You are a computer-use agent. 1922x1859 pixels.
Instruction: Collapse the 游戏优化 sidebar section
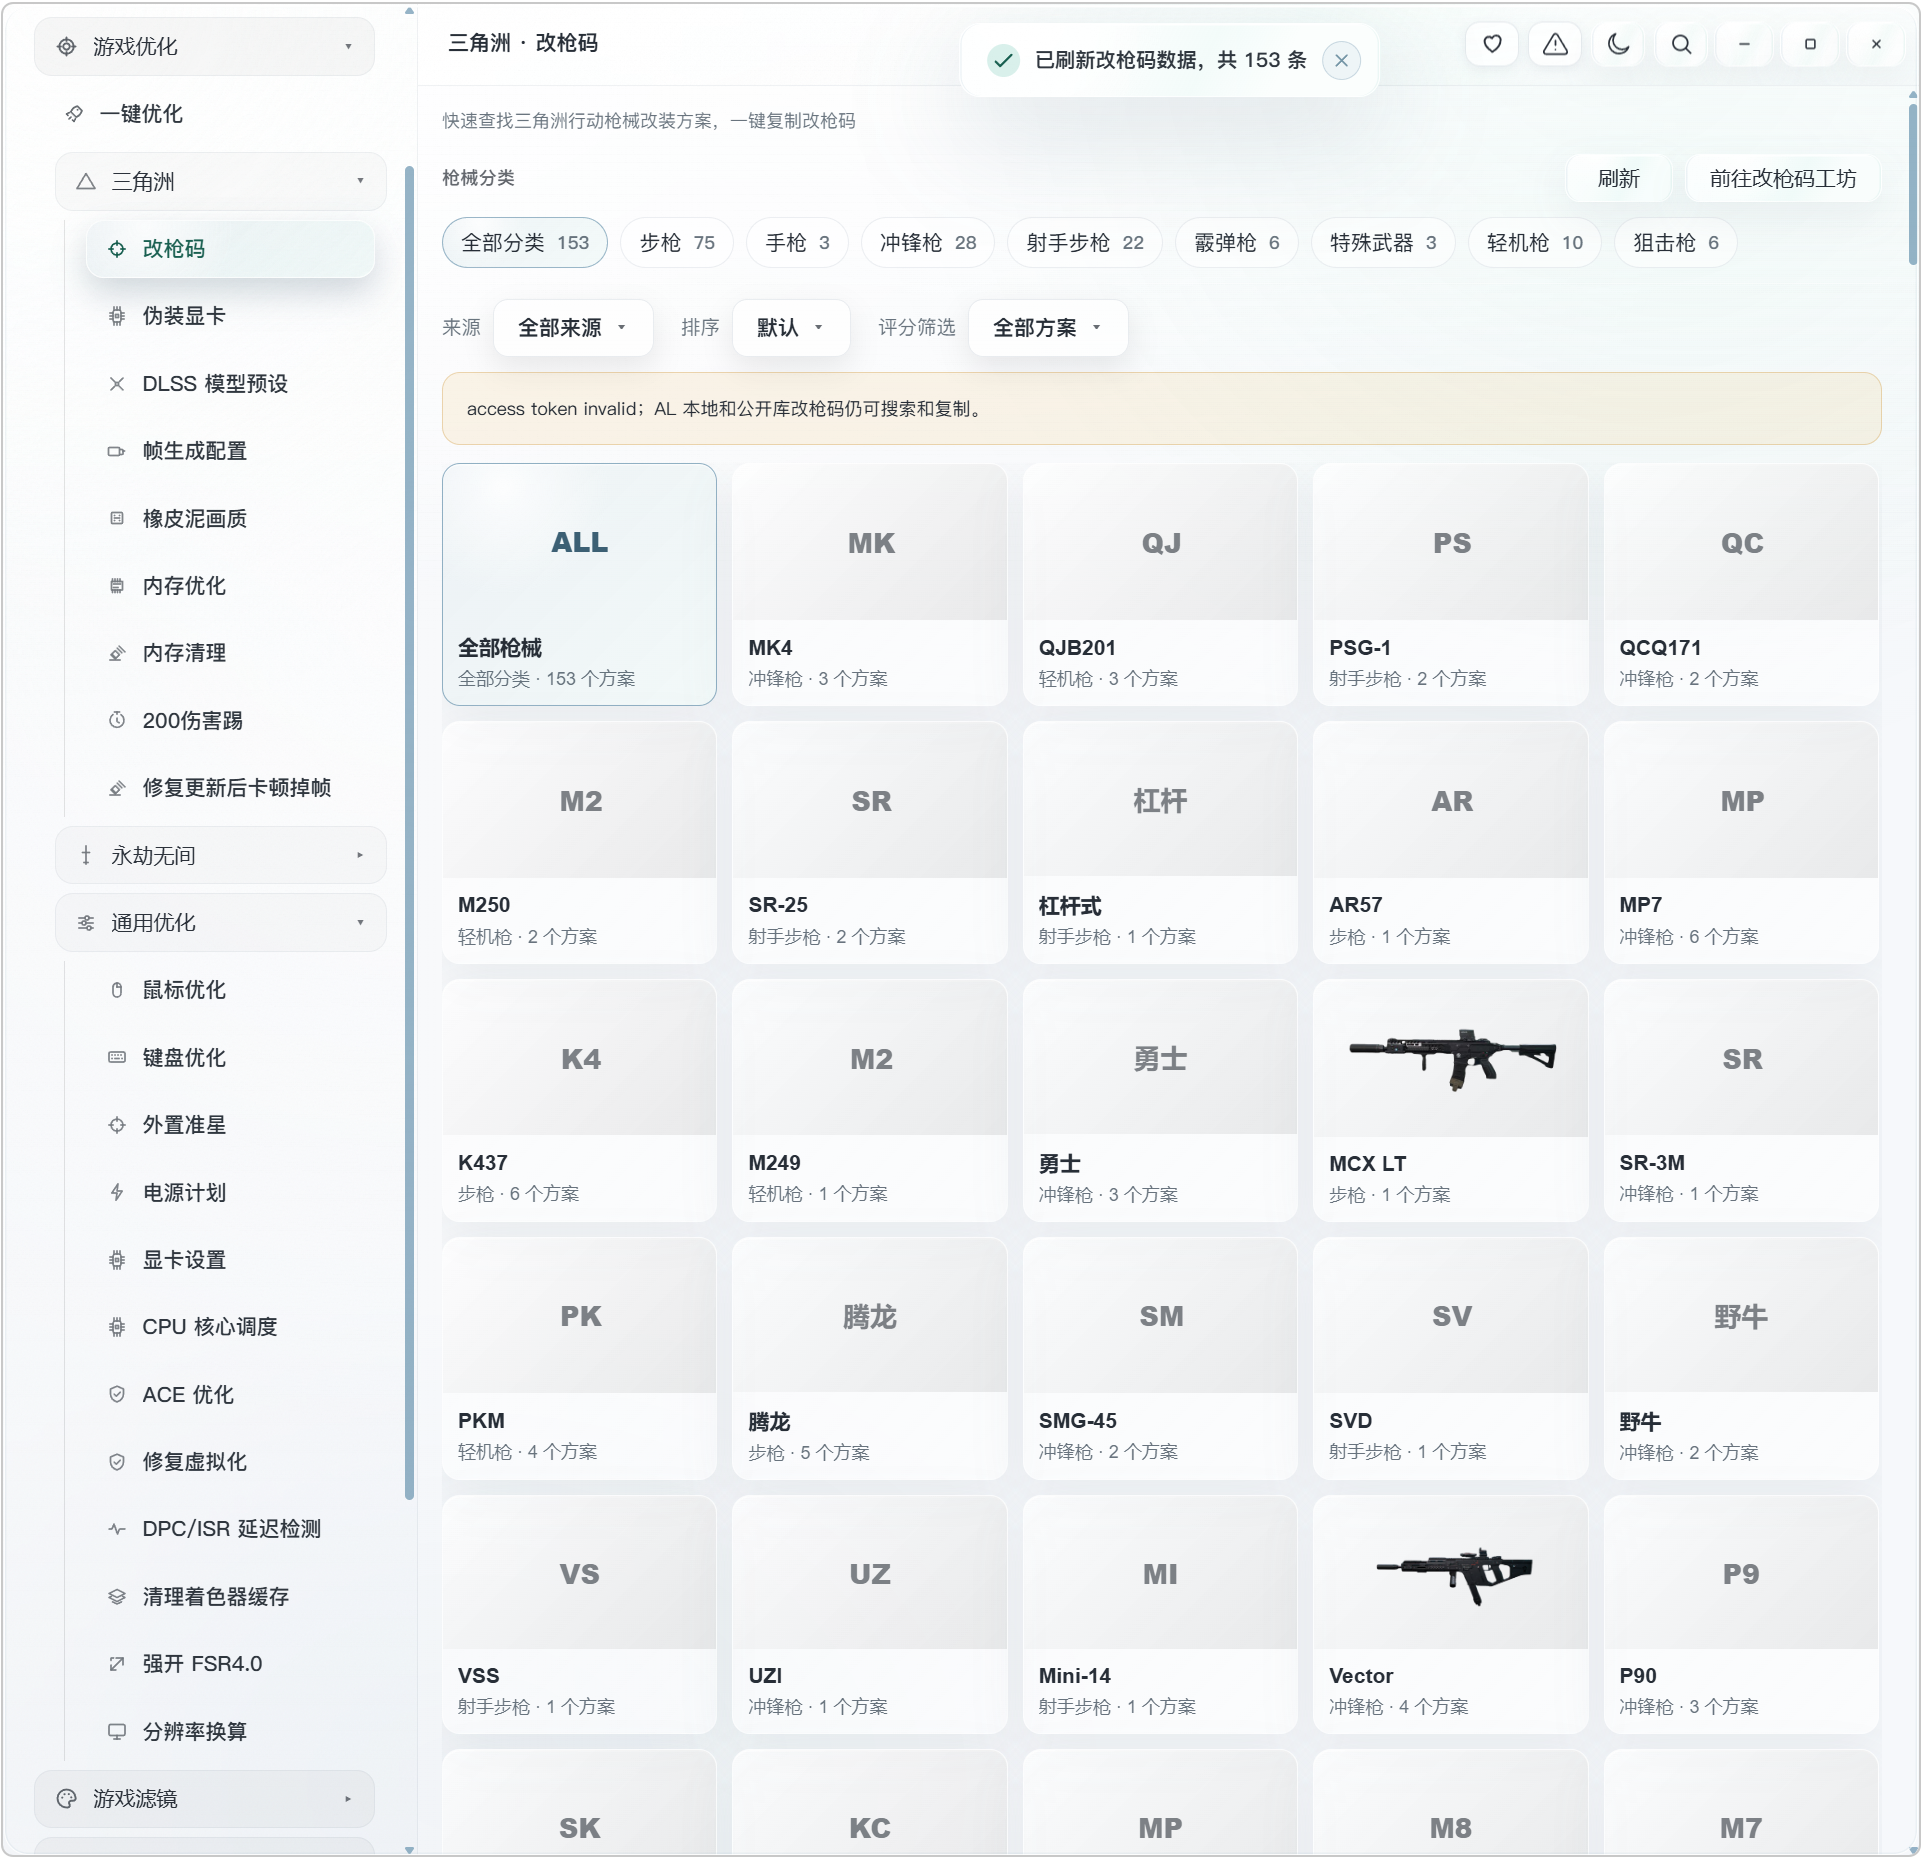click(205, 46)
